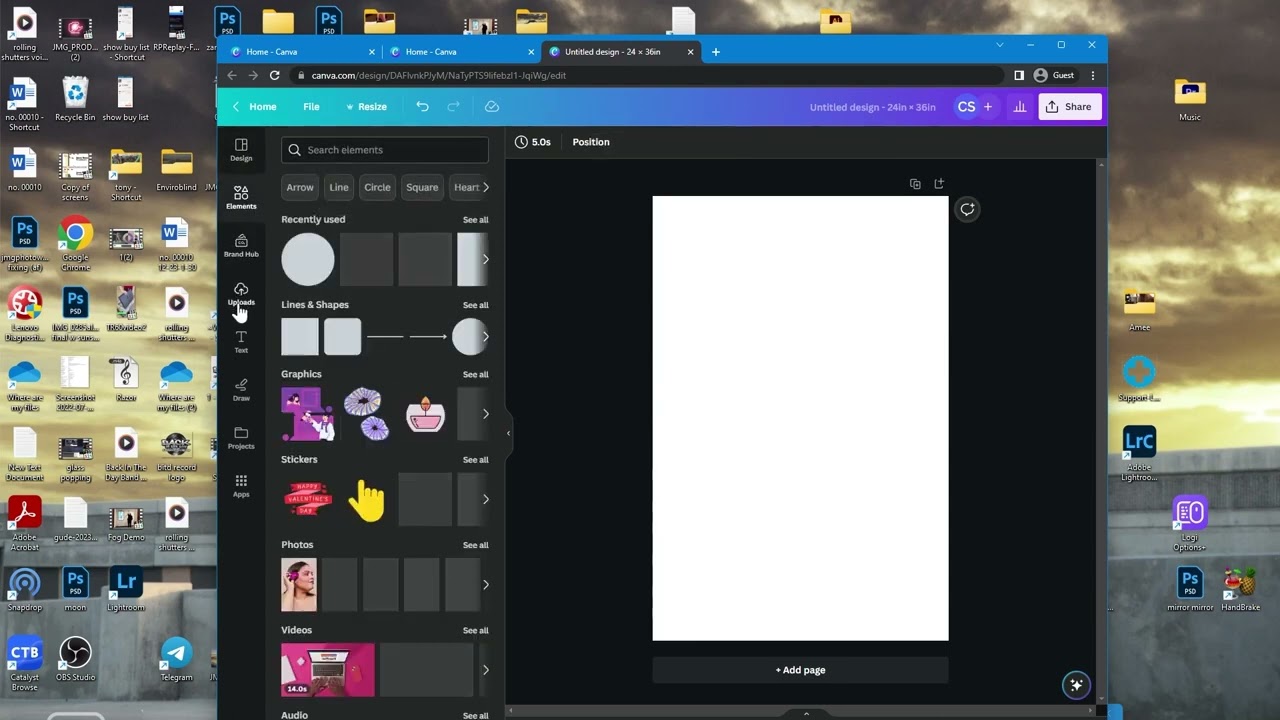1280x720 pixels.
Task: Click the 5.0s page duration button
Action: click(533, 142)
